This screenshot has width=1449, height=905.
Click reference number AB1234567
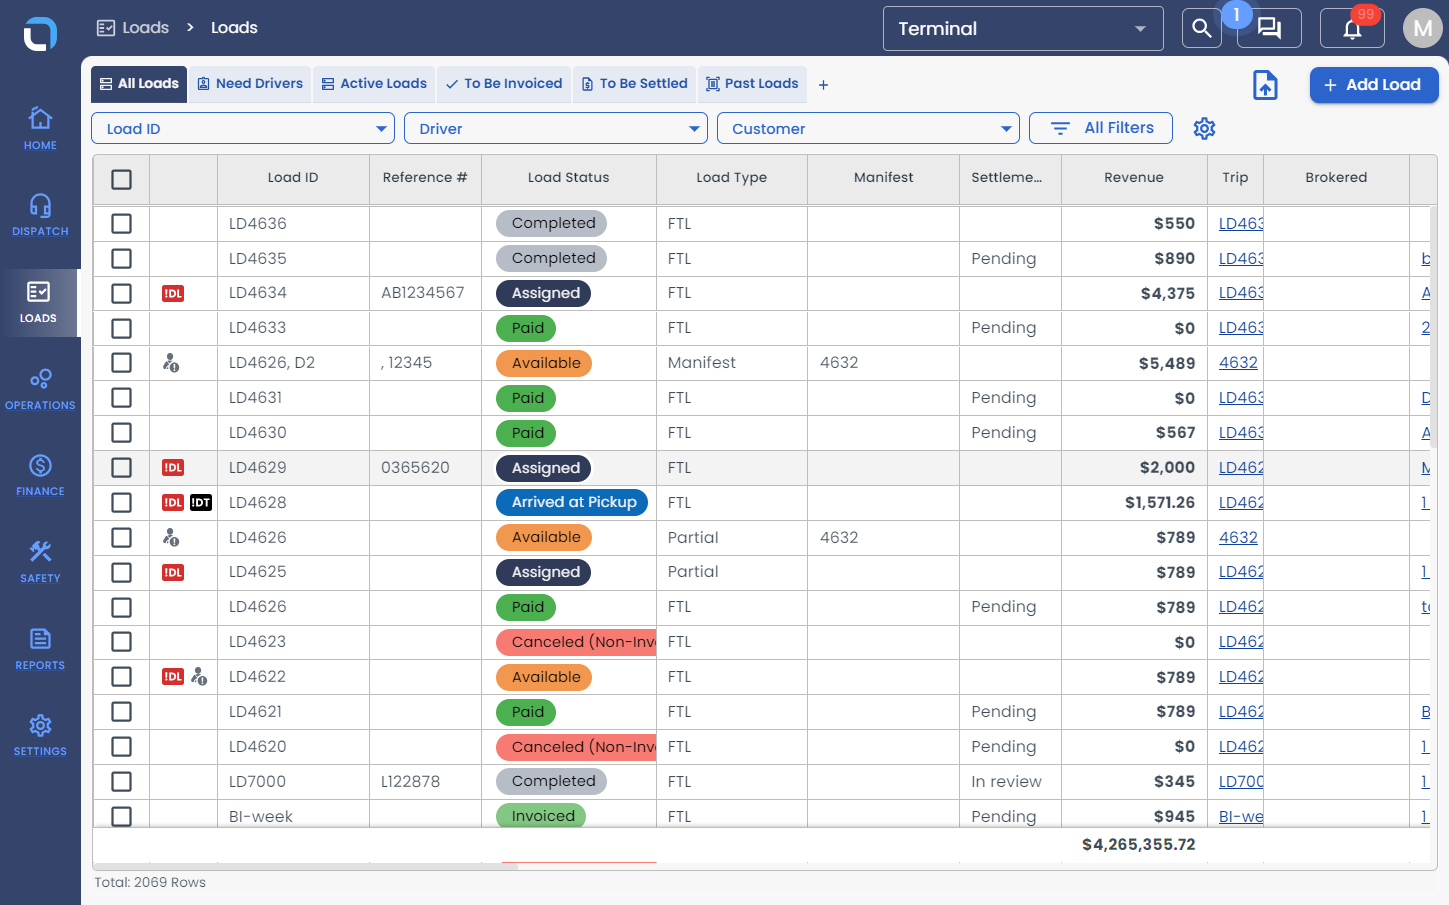[x=422, y=293]
